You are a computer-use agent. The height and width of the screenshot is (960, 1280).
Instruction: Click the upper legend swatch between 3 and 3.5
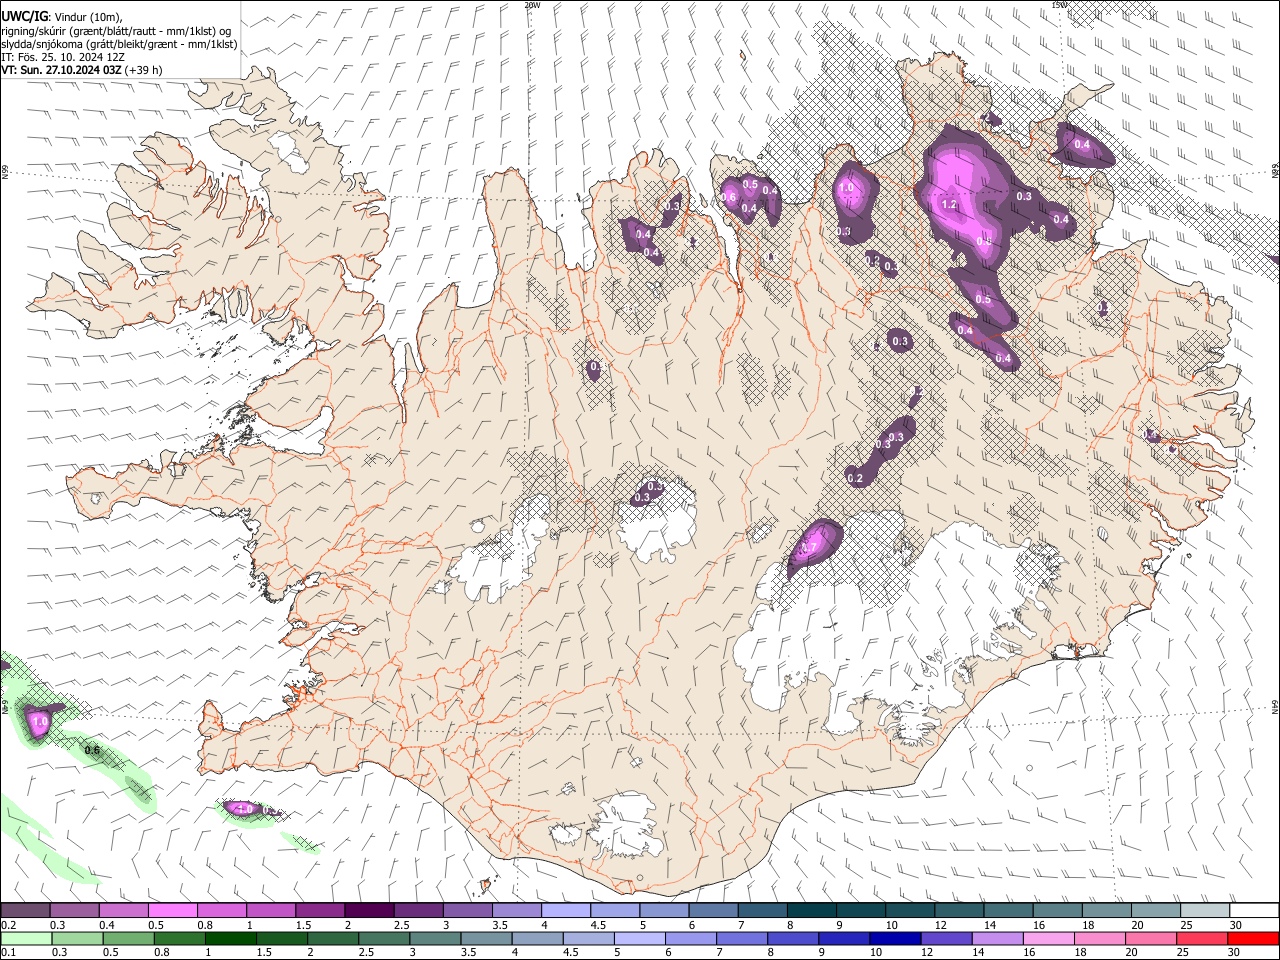click(x=468, y=911)
